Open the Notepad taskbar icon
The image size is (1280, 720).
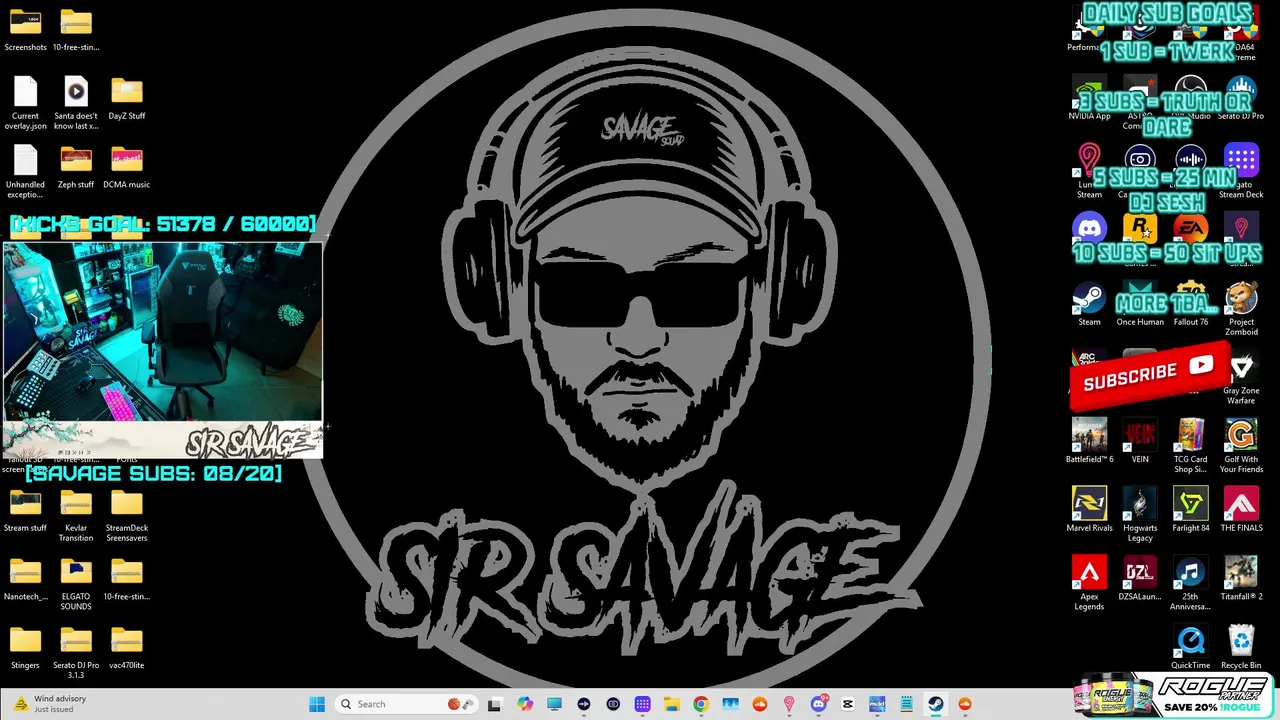(906, 704)
